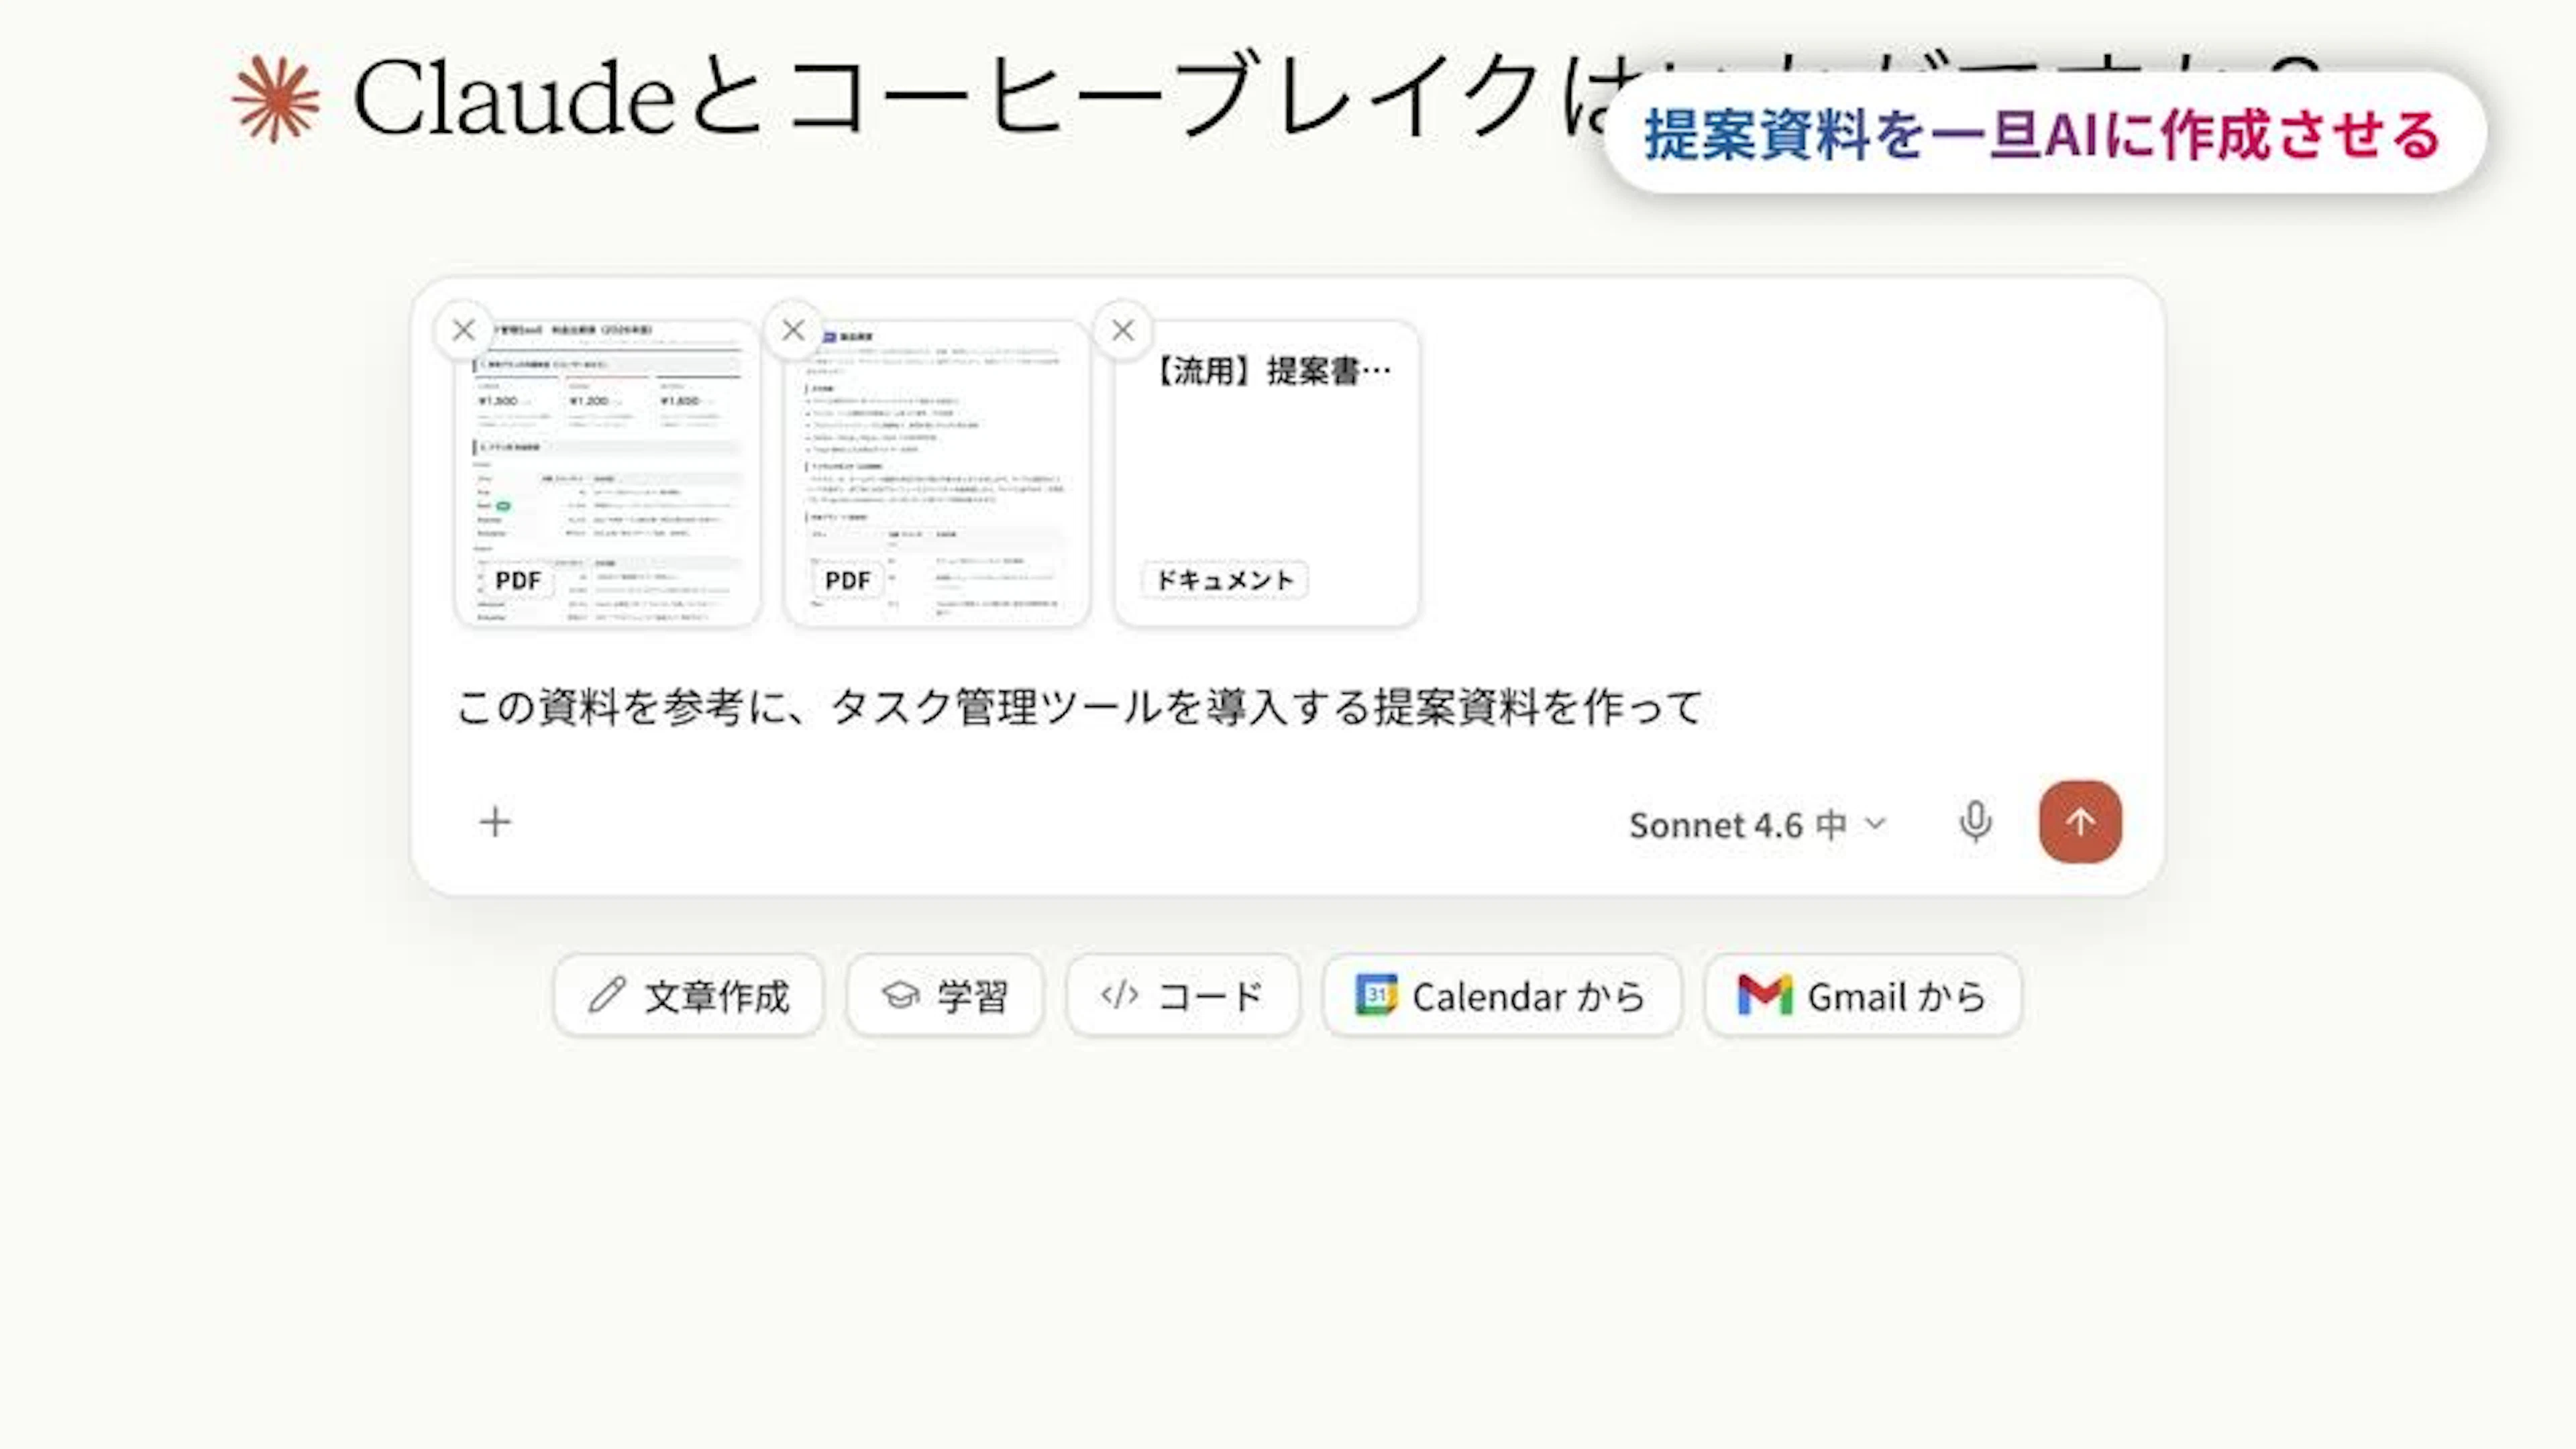Activate the microphone voice input
2576x1449 pixels.
[1975, 822]
